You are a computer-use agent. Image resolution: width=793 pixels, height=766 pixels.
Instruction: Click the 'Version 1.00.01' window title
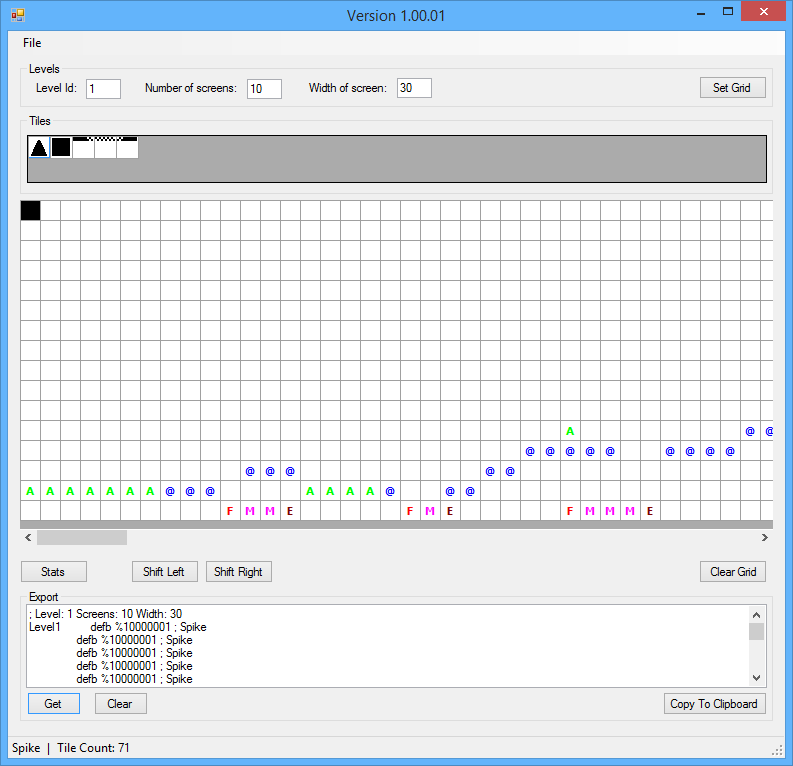[x=396, y=16]
